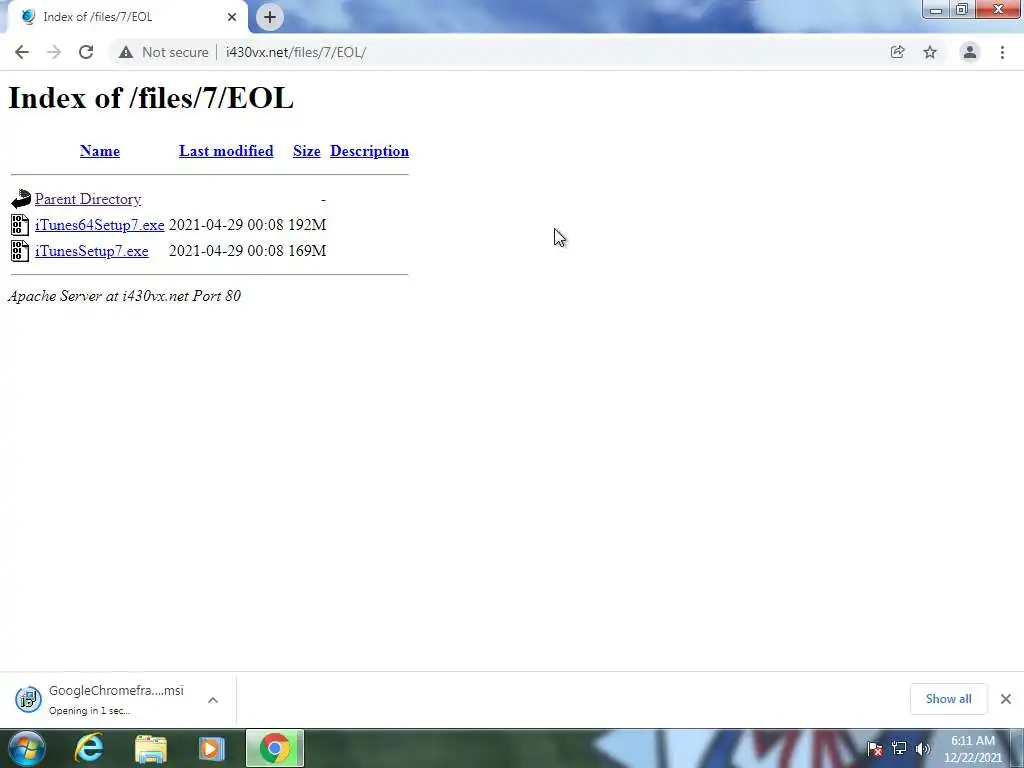Restore down the Chrome window
The image size is (1024, 768).
(961, 9)
